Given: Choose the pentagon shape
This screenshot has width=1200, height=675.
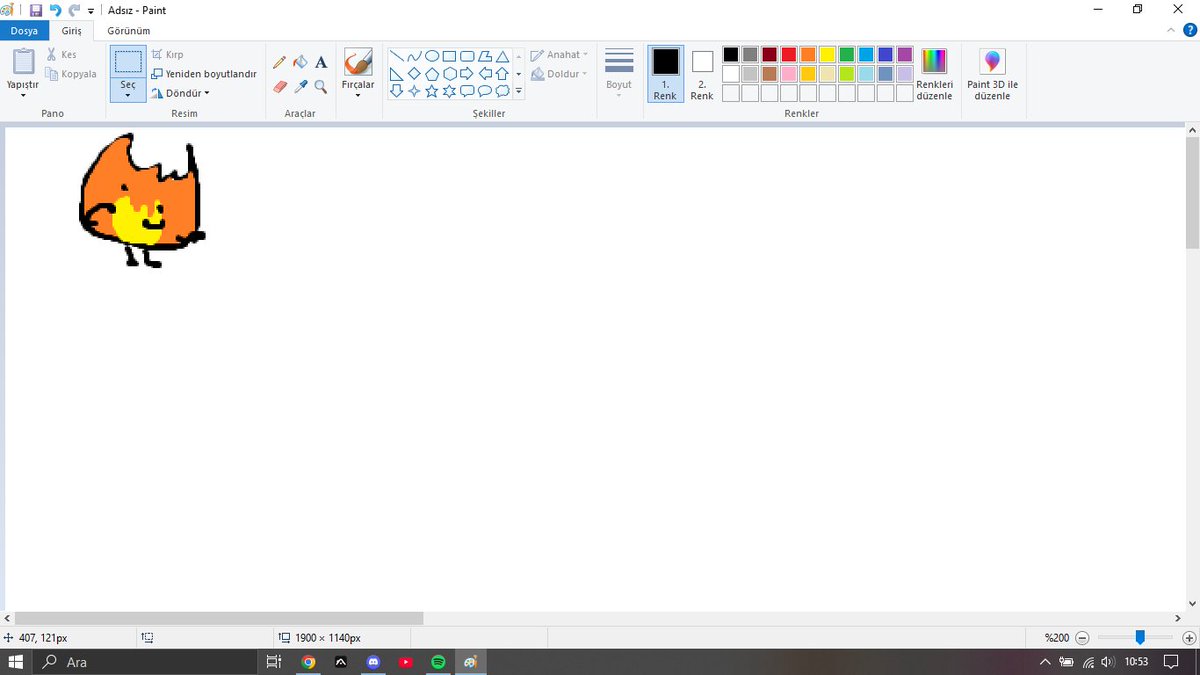Looking at the screenshot, I should [432, 74].
